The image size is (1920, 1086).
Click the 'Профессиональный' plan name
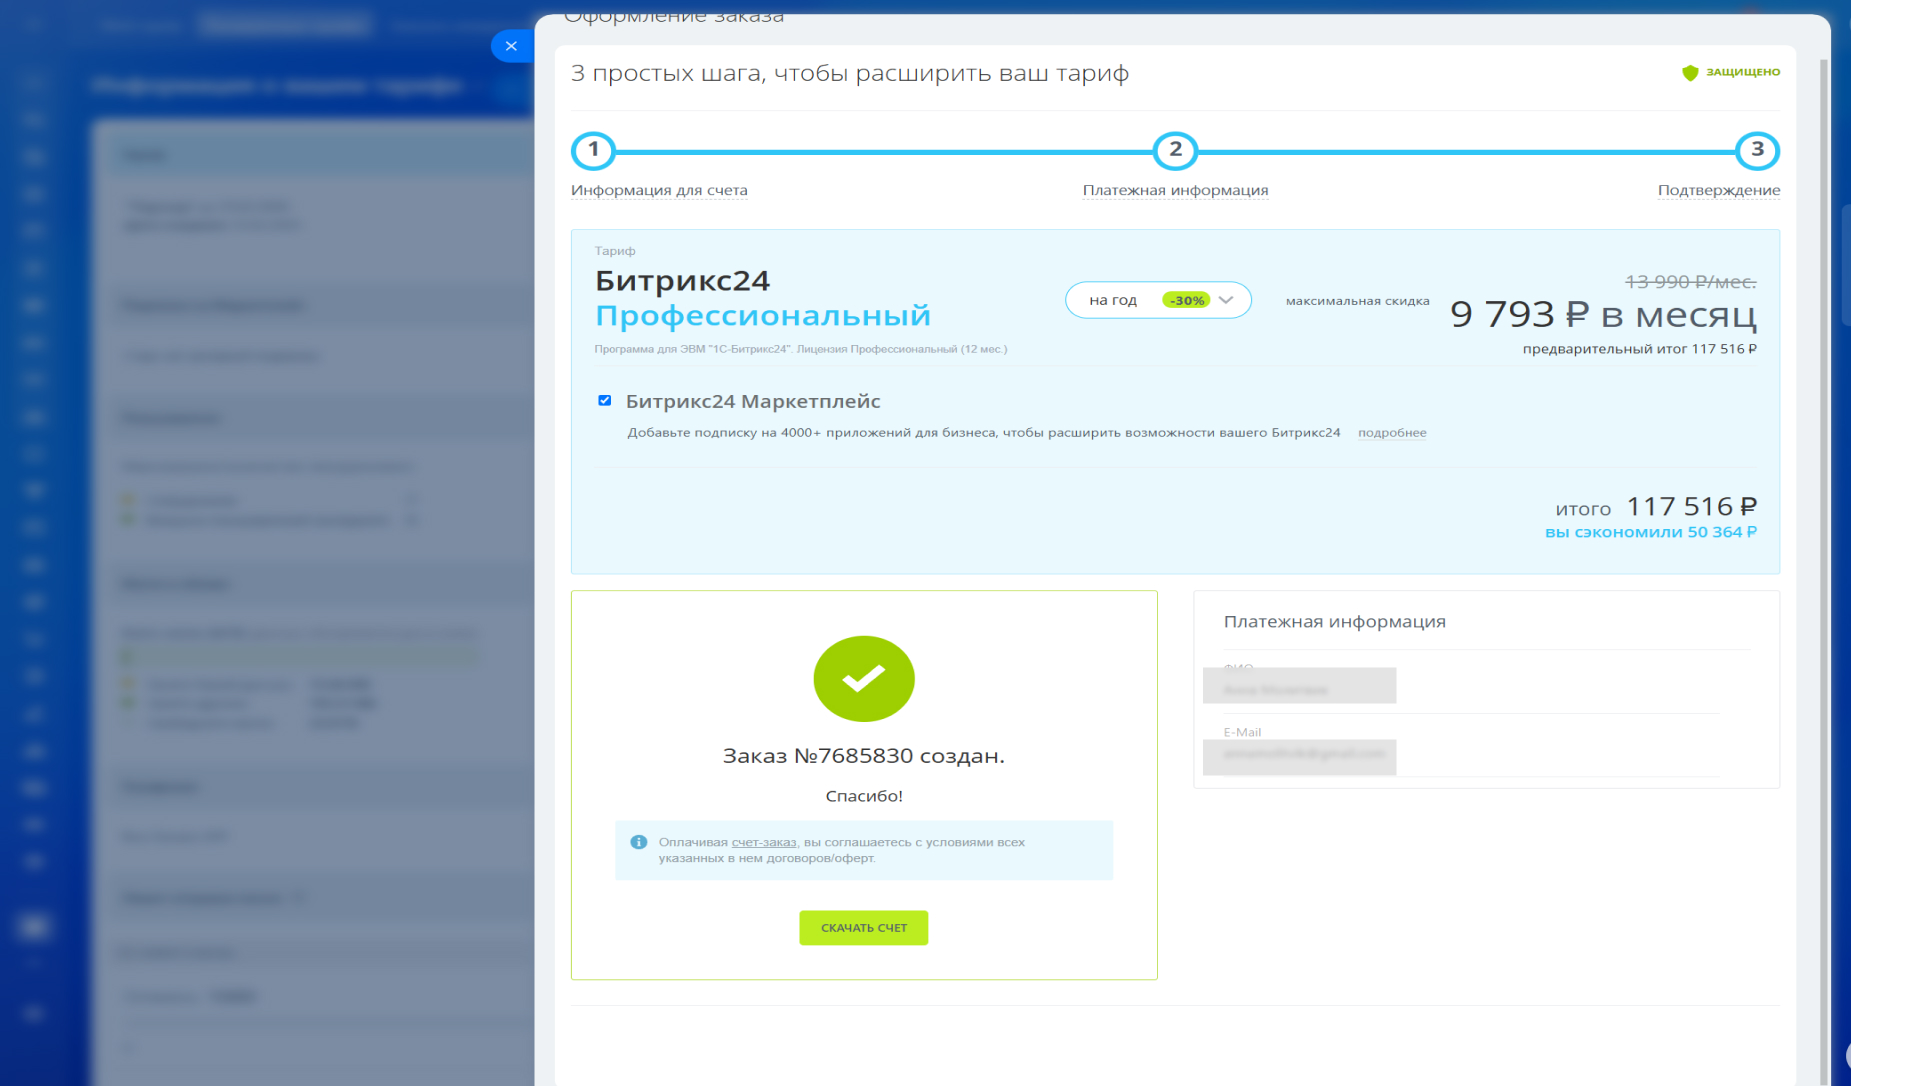(763, 316)
